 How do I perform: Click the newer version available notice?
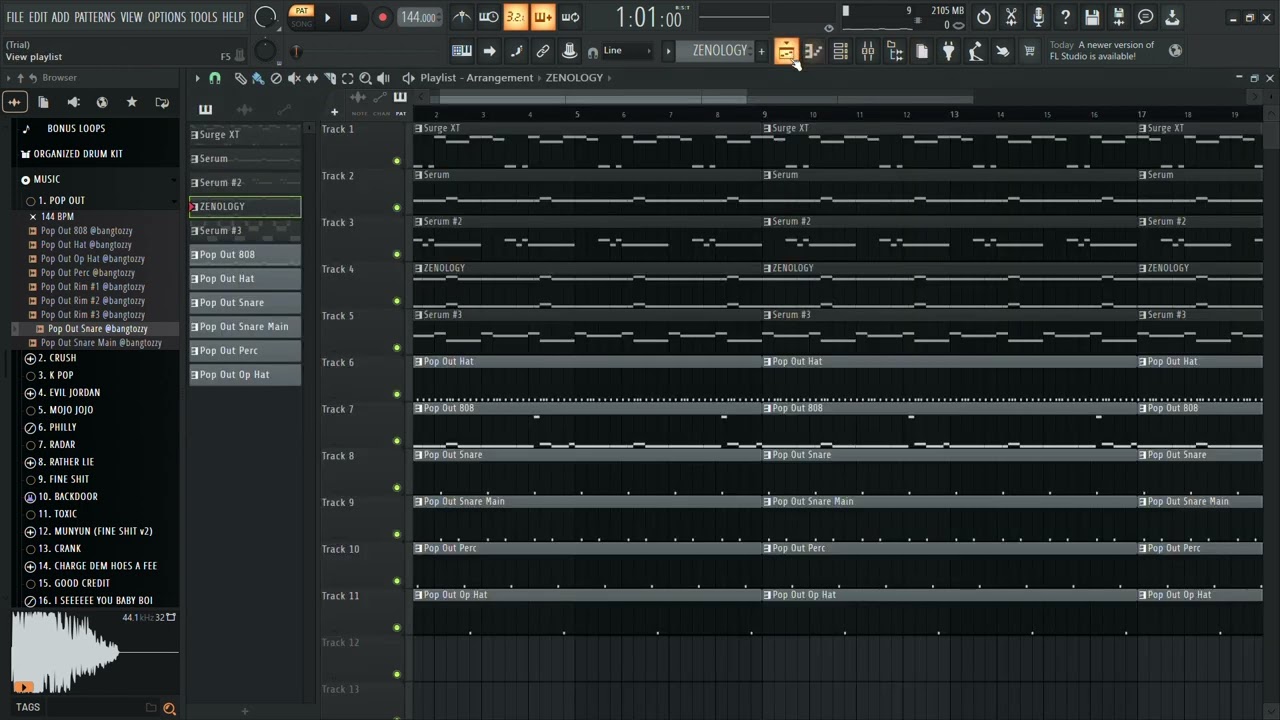(x=1102, y=51)
